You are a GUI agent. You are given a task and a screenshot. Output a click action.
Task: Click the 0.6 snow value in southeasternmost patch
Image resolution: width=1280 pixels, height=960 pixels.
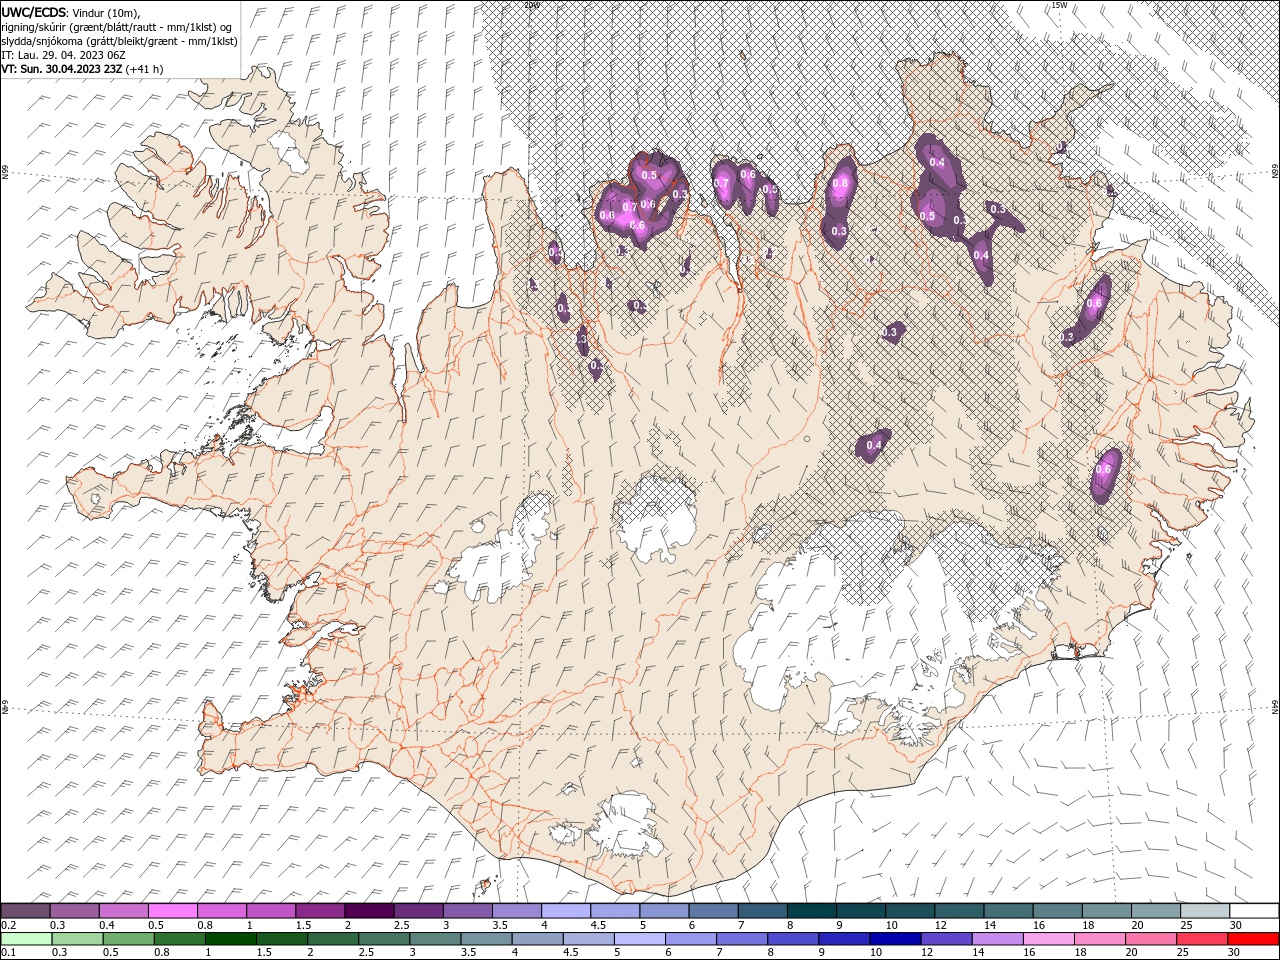1104,469
